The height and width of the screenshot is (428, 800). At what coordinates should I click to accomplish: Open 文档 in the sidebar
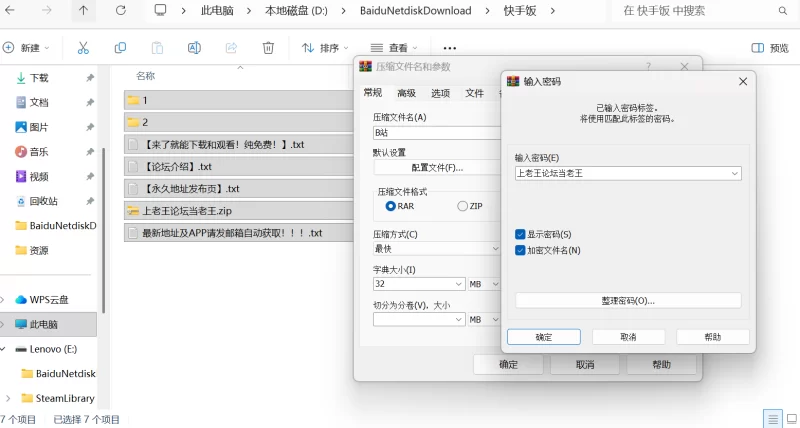(39, 103)
